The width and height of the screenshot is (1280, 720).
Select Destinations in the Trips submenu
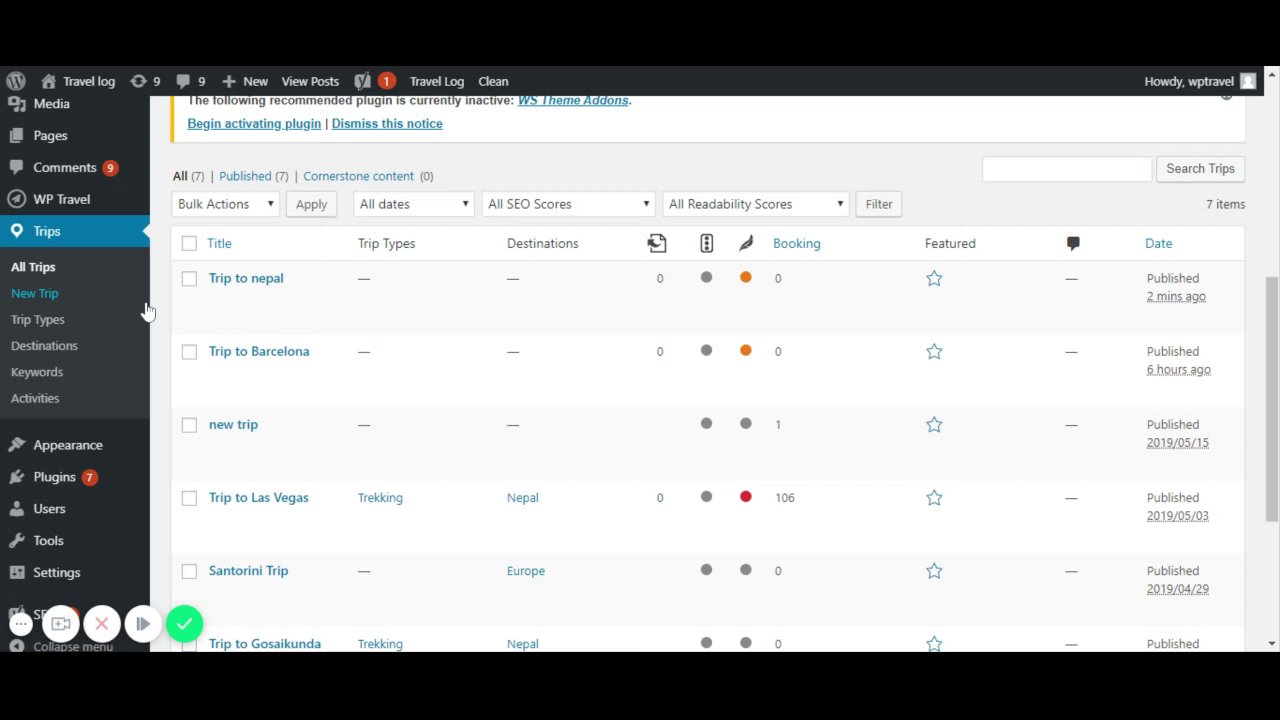pos(44,345)
